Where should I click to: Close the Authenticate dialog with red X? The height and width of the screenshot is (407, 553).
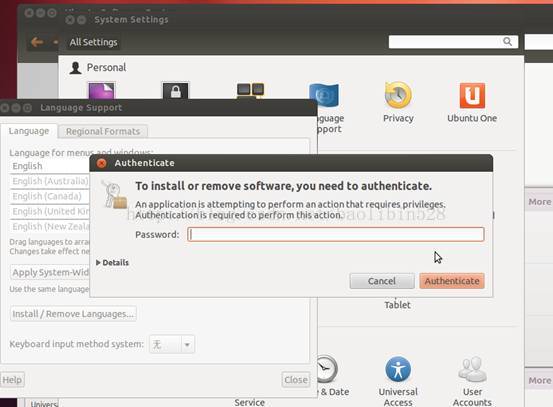pos(102,163)
